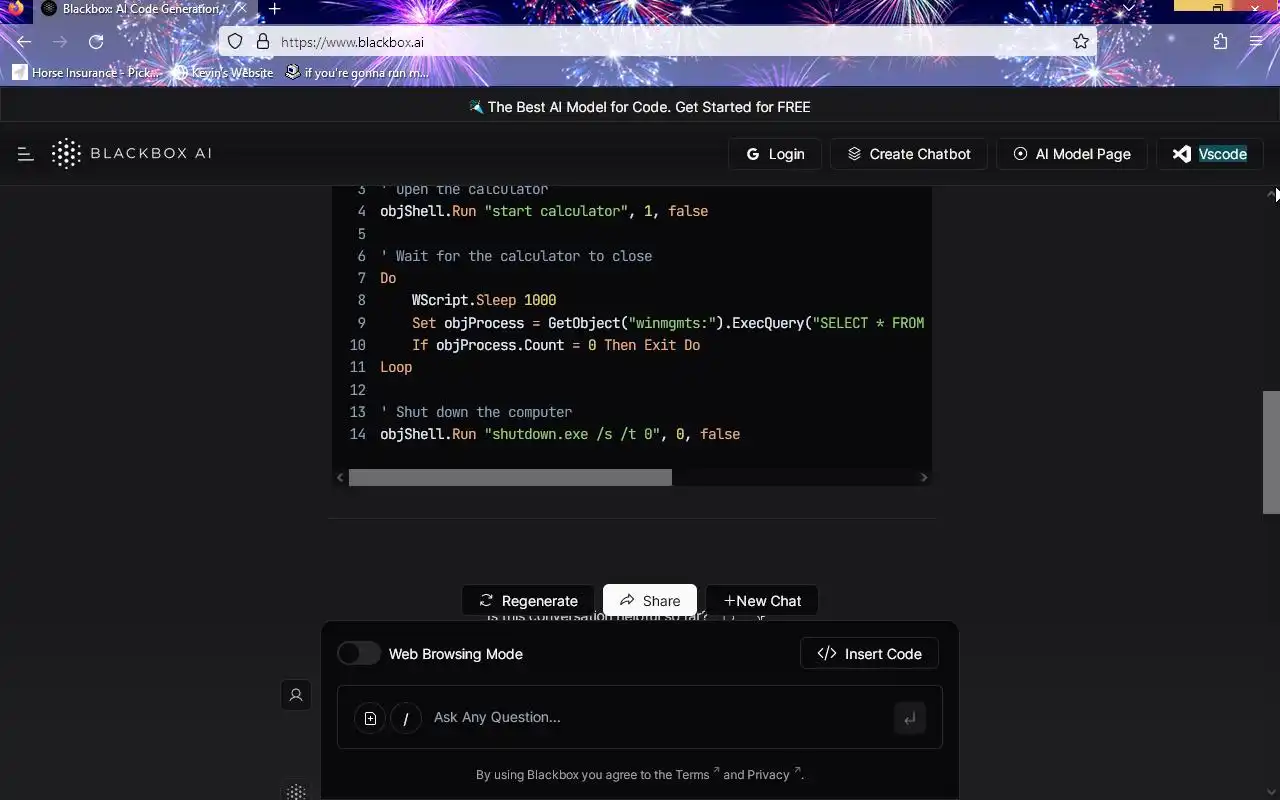Click the browser back arrow
The height and width of the screenshot is (800, 1280).
(24, 41)
